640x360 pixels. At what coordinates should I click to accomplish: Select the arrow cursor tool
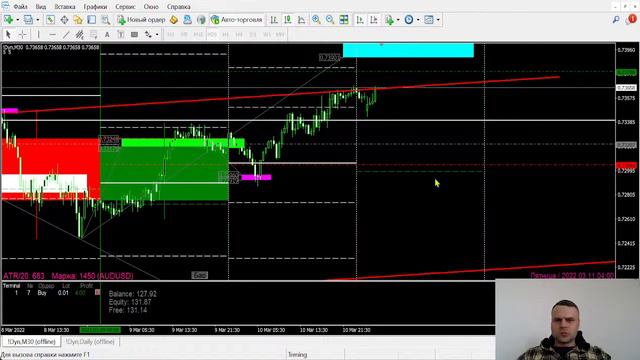click(8, 35)
